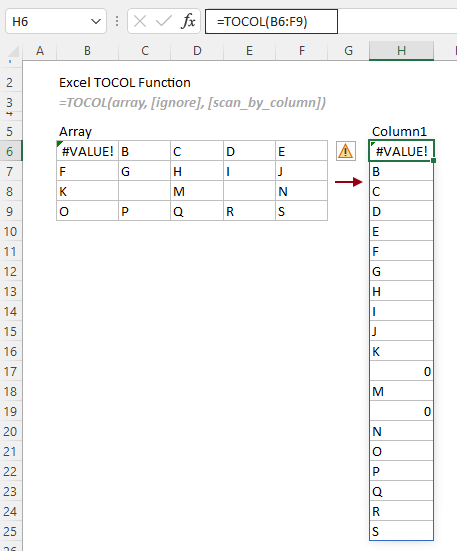Image resolution: width=457 pixels, height=551 pixels.
Task: Select cell B6 containing #VALUE! in the array
Action: pyautogui.click(x=87, y=151)
